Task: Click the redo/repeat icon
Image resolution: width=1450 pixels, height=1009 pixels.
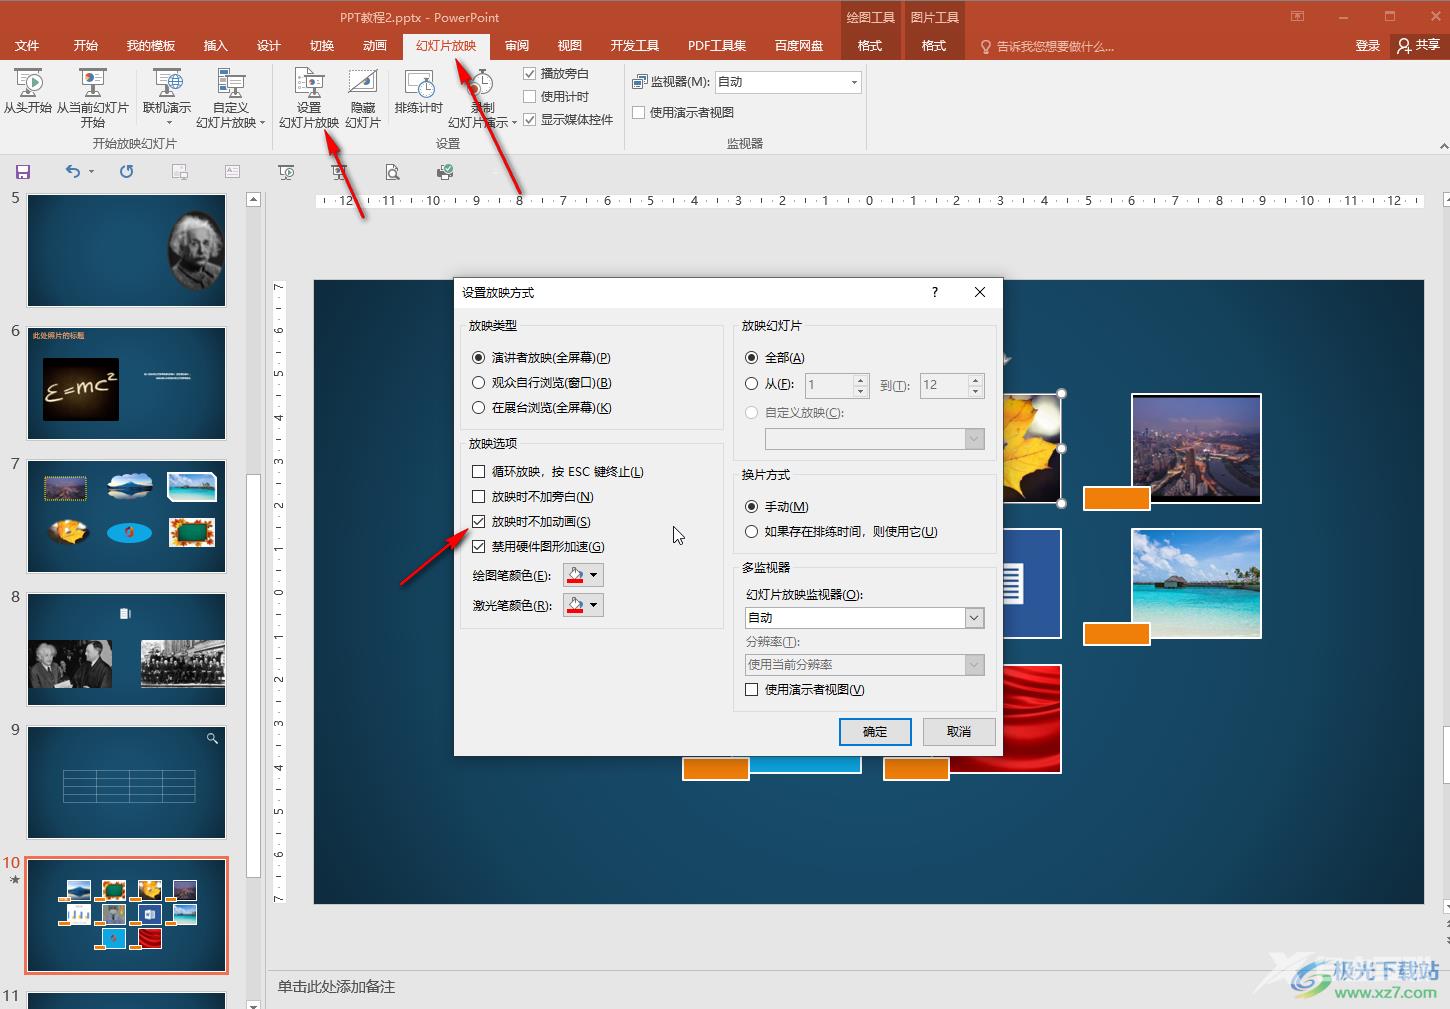Action: coord(126,172)
